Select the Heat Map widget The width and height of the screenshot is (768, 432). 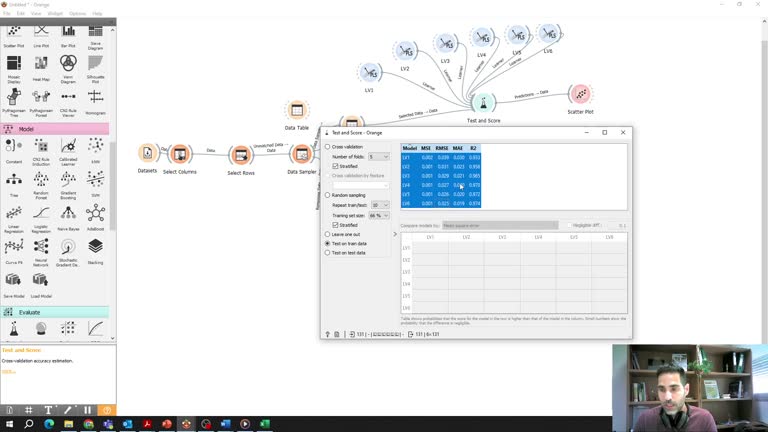tap(41, 69)
